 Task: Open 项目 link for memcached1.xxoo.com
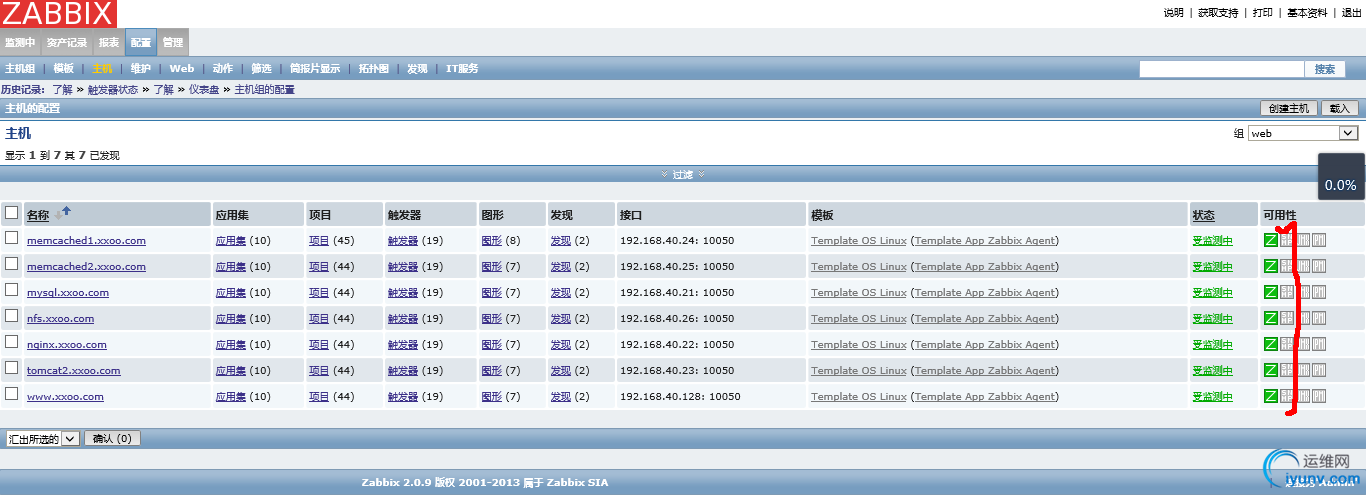319,241
